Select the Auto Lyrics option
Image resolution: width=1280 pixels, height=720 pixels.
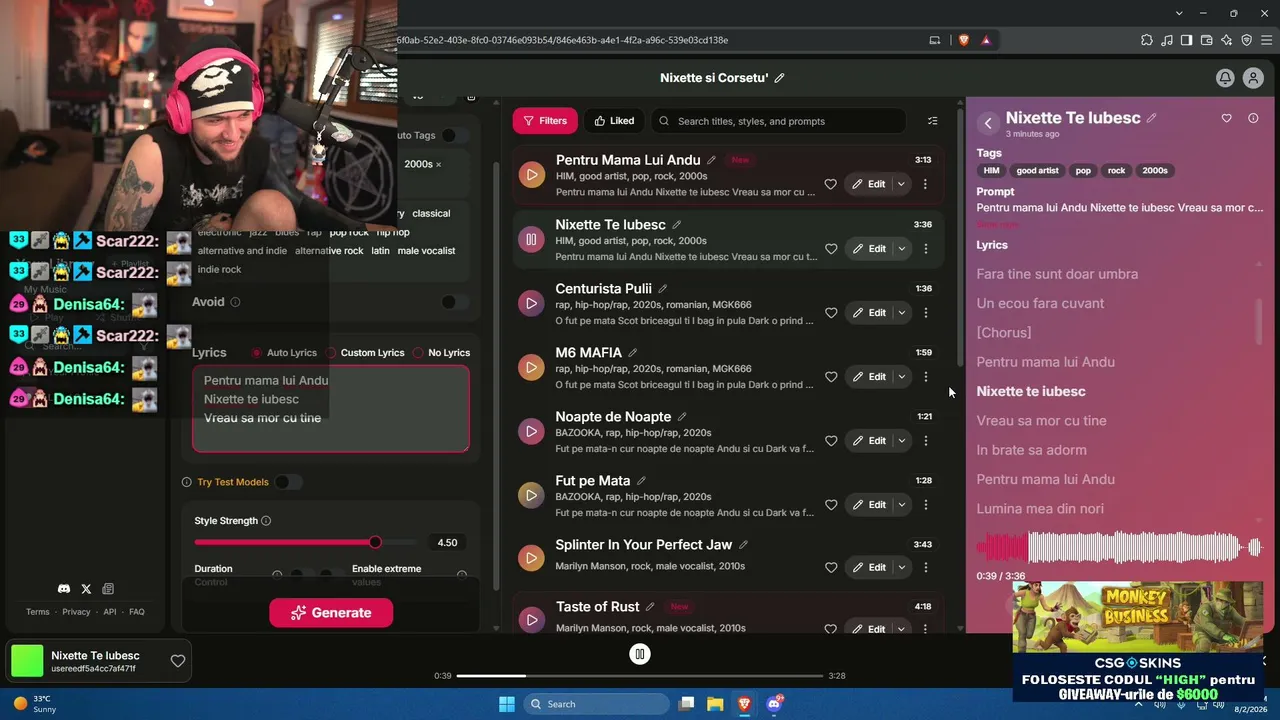(284, 353)
